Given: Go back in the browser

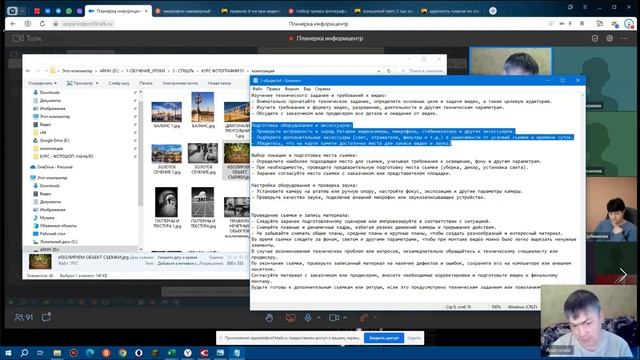Looking at the screenshot, I should [13, 24].
